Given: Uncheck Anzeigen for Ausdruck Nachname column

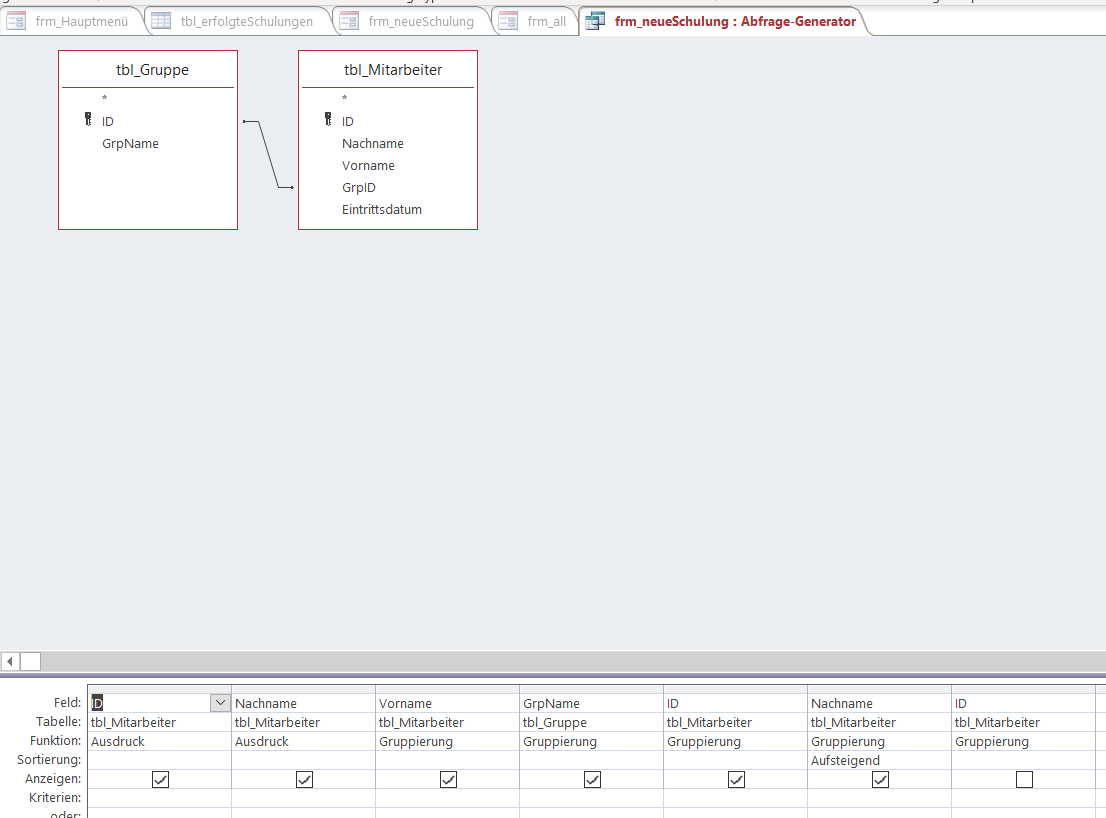Looking at the screenshot, I should [304, 779].
